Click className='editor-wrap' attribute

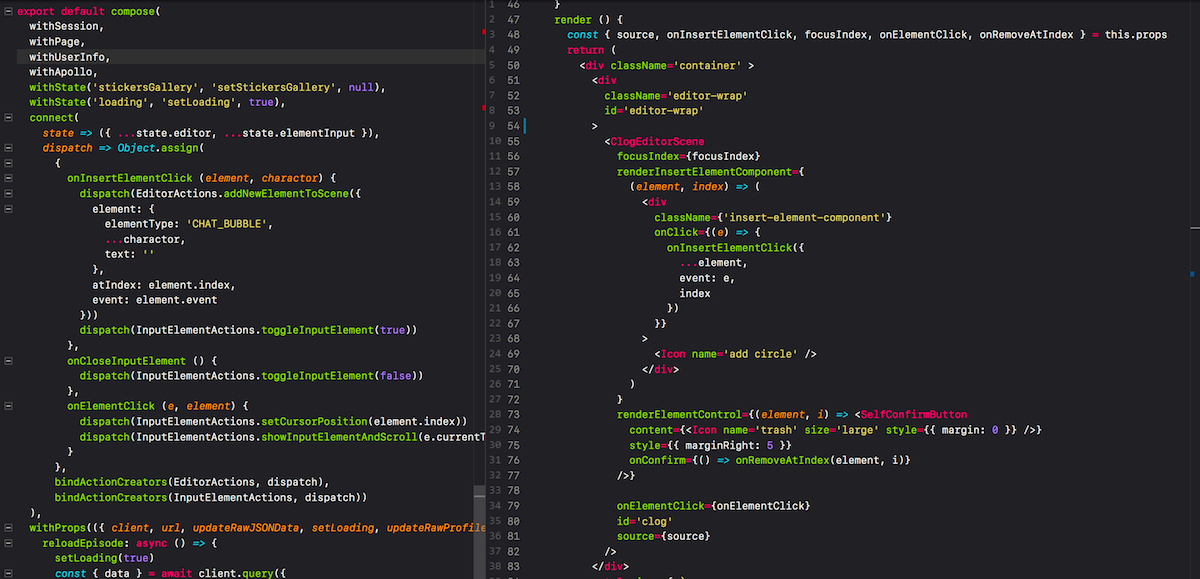(676, 96)
